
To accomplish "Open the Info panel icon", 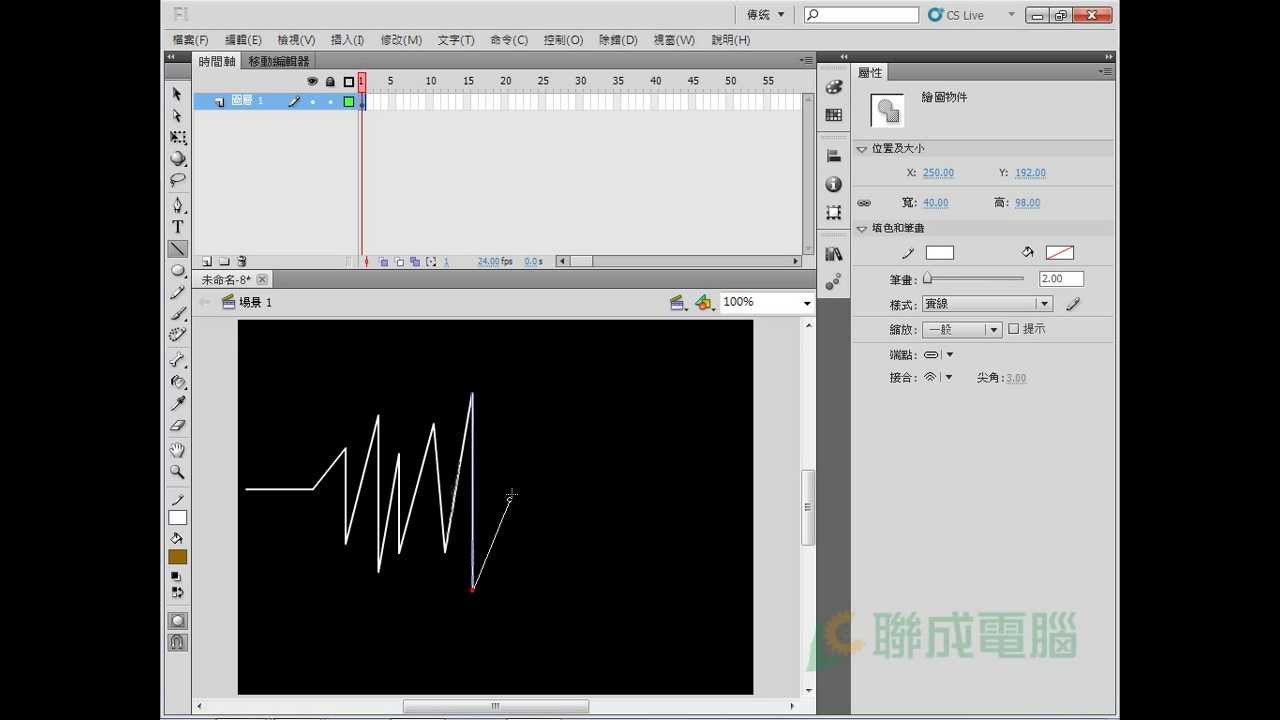I will 834,185.
